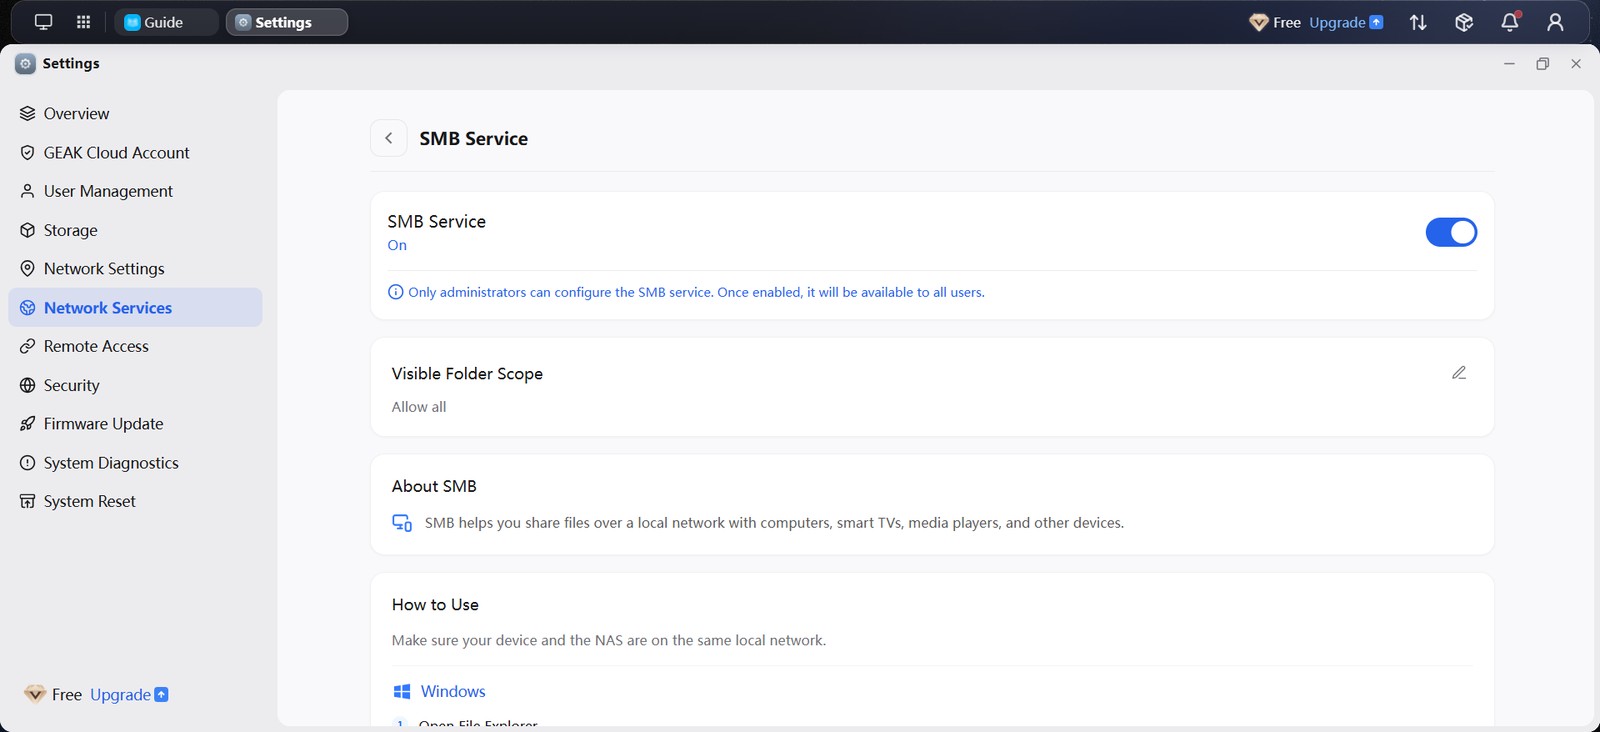This screenshot has height=732, width=1600.
Task: Click the Upgrade link at the sidebar bottom
Action: point(129,694)
